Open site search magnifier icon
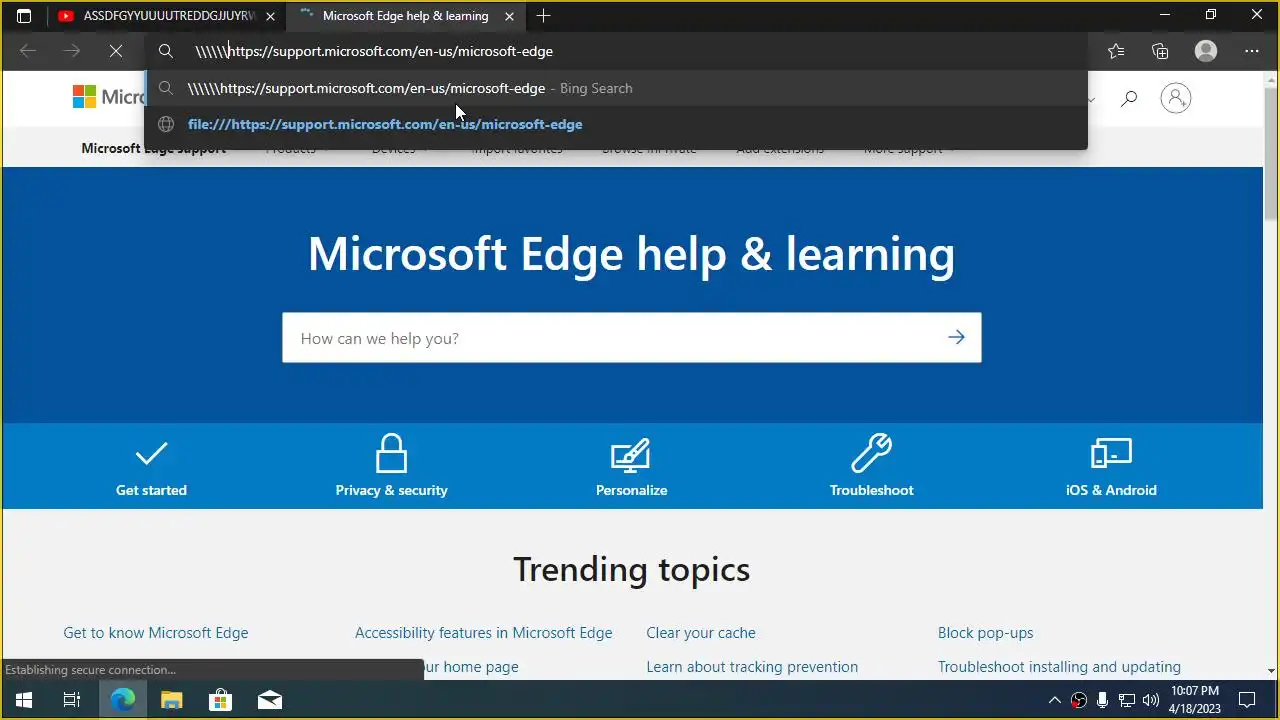 (1129, 98)
